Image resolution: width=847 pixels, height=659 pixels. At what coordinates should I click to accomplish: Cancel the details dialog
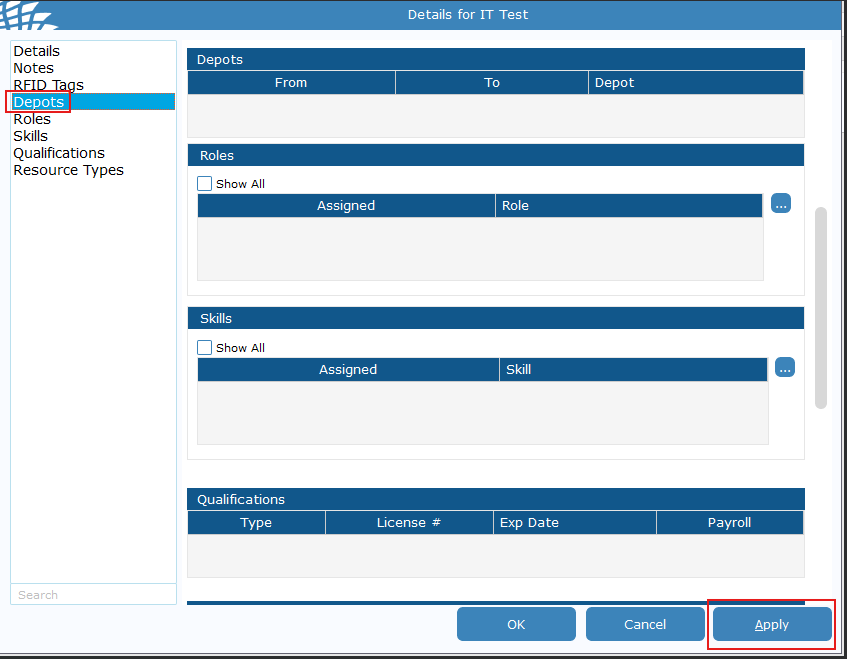[x=645, y=624]
